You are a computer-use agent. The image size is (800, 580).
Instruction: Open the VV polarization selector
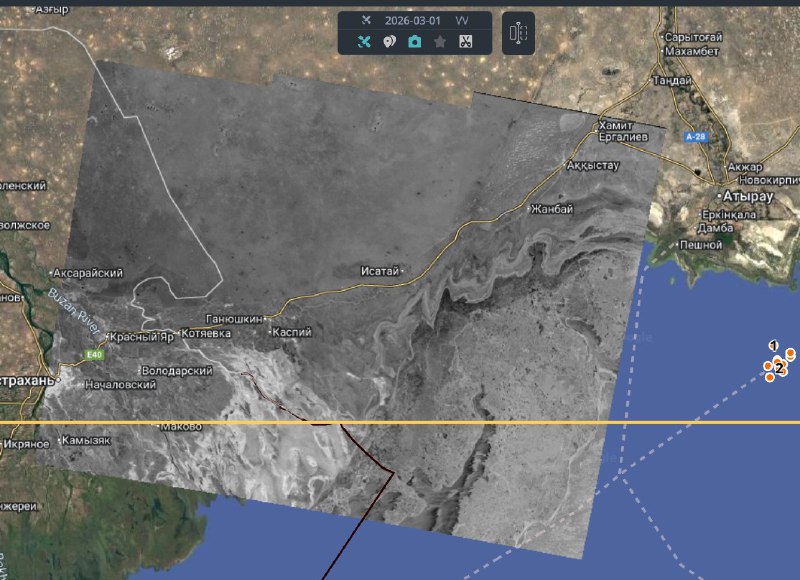(x=461, y=20)
